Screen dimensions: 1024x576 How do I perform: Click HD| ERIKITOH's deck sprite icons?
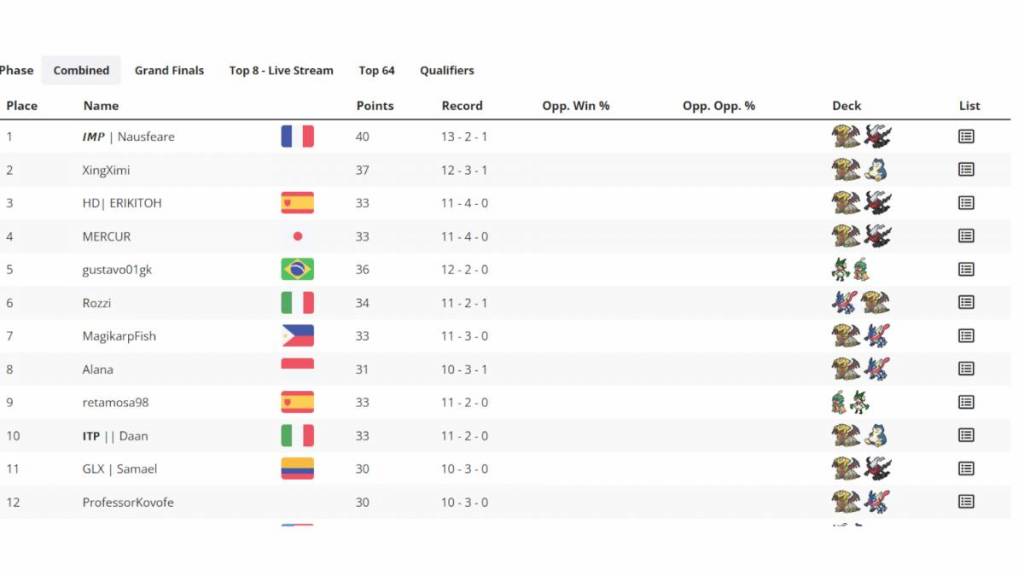pyautogui.click(x=861, y=203)
